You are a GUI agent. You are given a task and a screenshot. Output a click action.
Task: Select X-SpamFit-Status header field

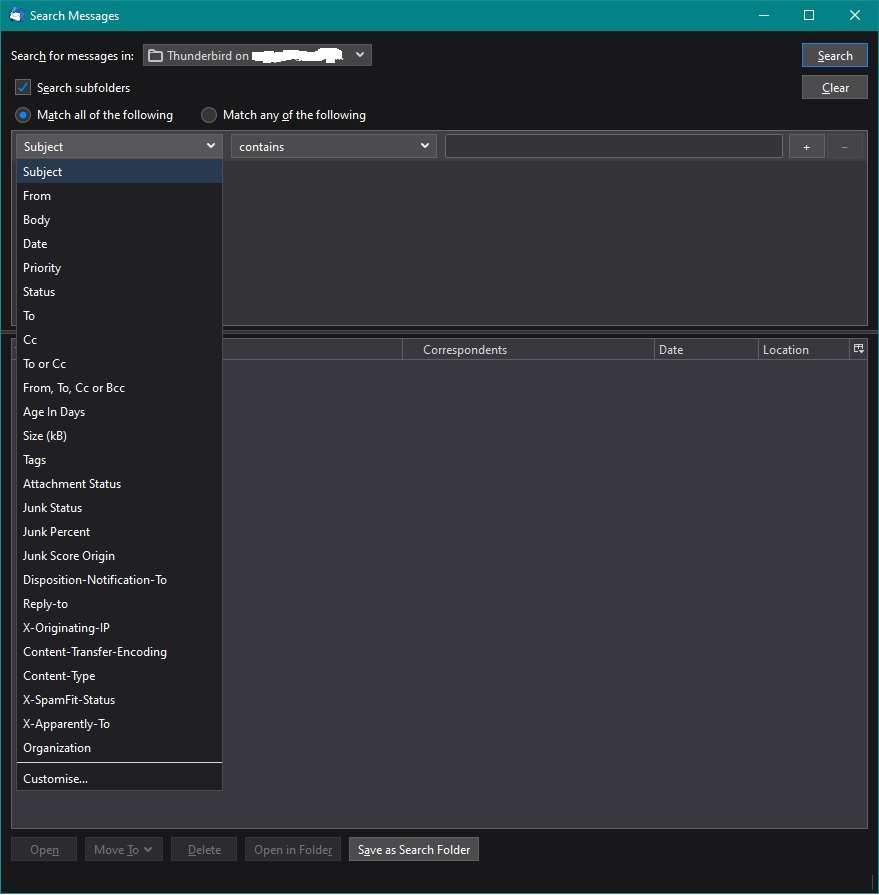click(x=119, y=699)
